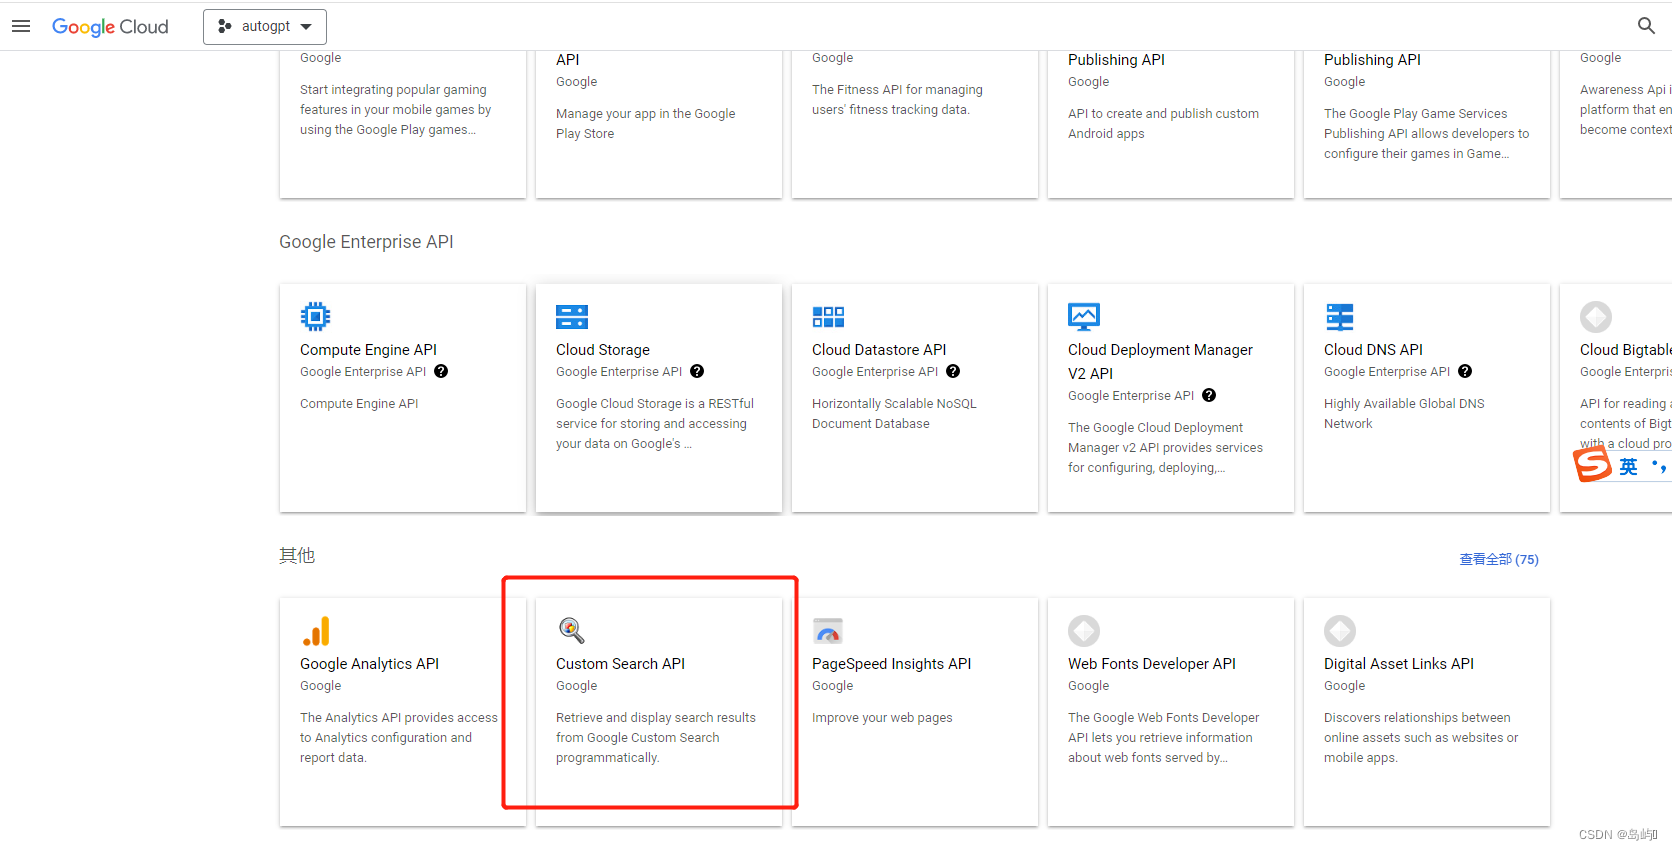Click help icon next to Compute Engine's Enterprise label
Screen dimensions: 1672x850
441,371
